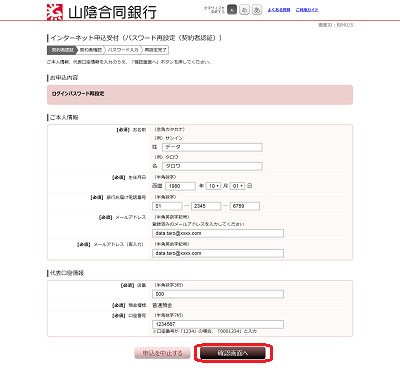This screenshot has width=400, height=368.
Task: Click the 山陰合同銀行 red logo icon
Action: click(55, 12)
